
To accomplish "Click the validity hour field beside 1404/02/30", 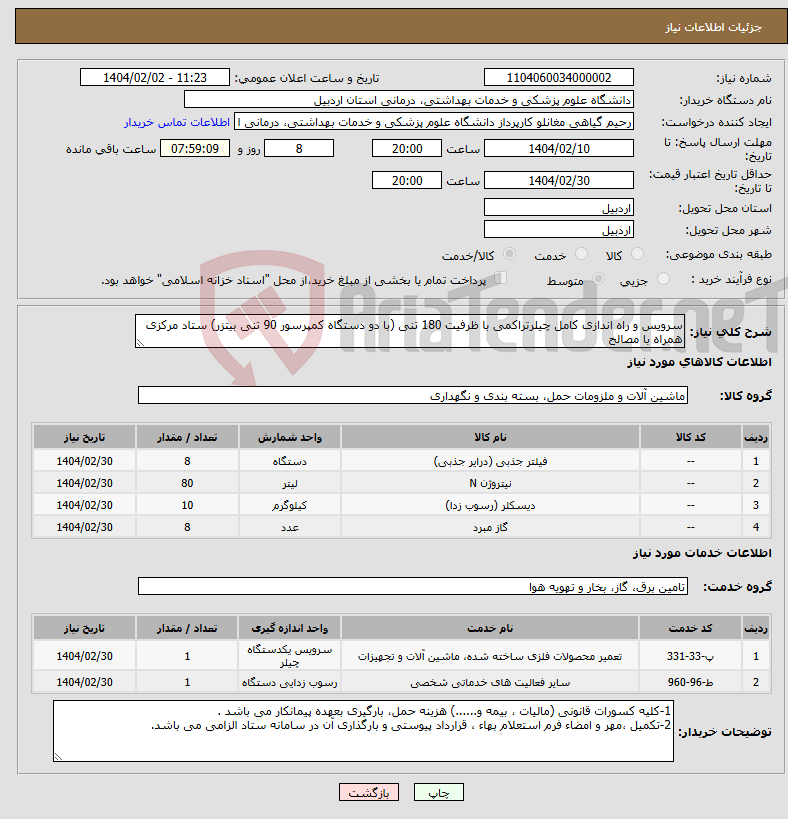I will click(407, 180).
